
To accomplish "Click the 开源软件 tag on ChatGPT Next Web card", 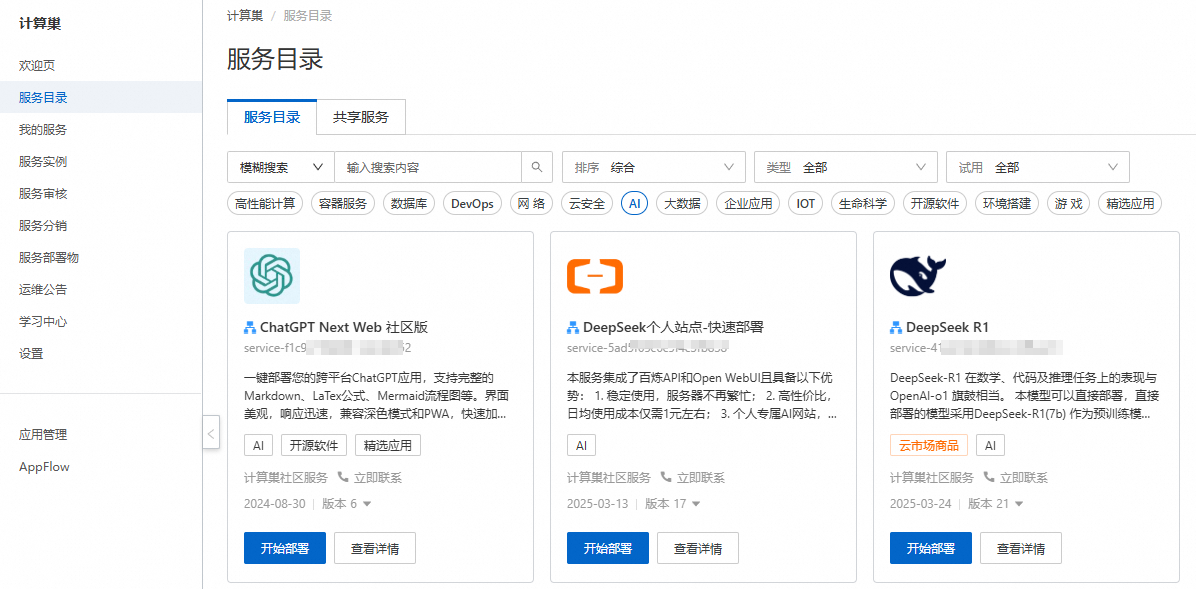I will click(314, 446).
